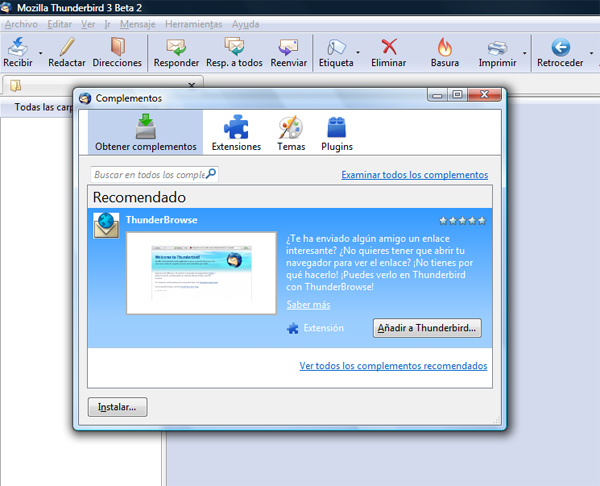Viewport: 600px width, 486px height.
Task: Minimize the Complementos dialog
Action: click(x=437, y=95)
